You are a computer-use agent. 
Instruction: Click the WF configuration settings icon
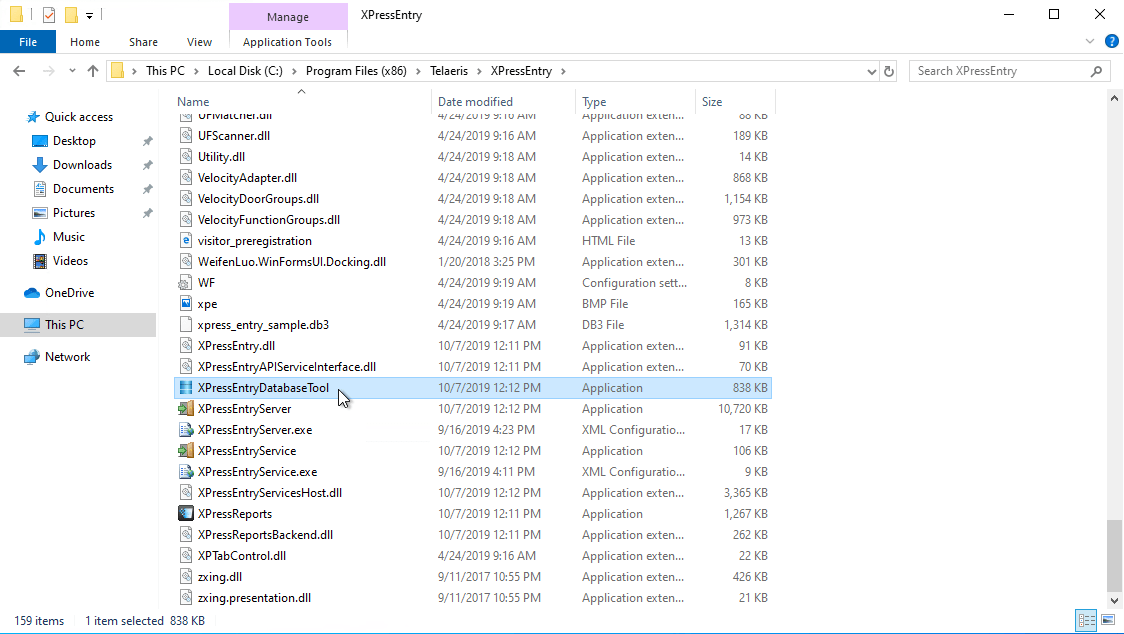(x=186, y=283)
